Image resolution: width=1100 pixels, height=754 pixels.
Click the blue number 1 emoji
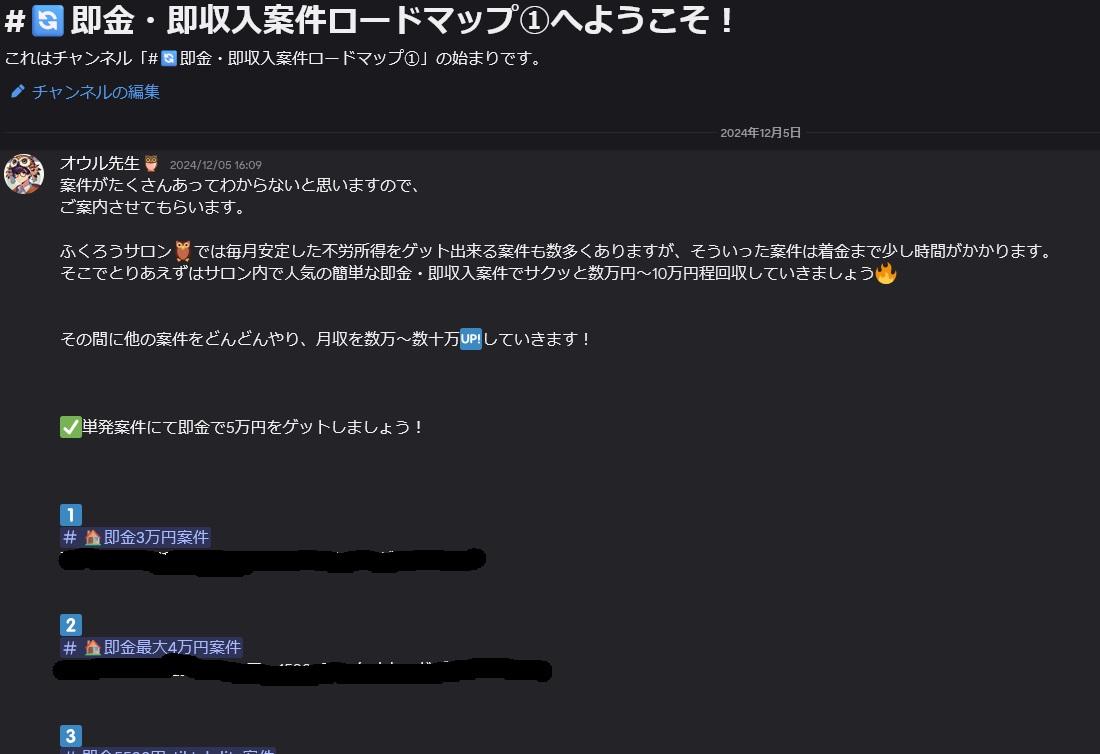coord(71,515)
